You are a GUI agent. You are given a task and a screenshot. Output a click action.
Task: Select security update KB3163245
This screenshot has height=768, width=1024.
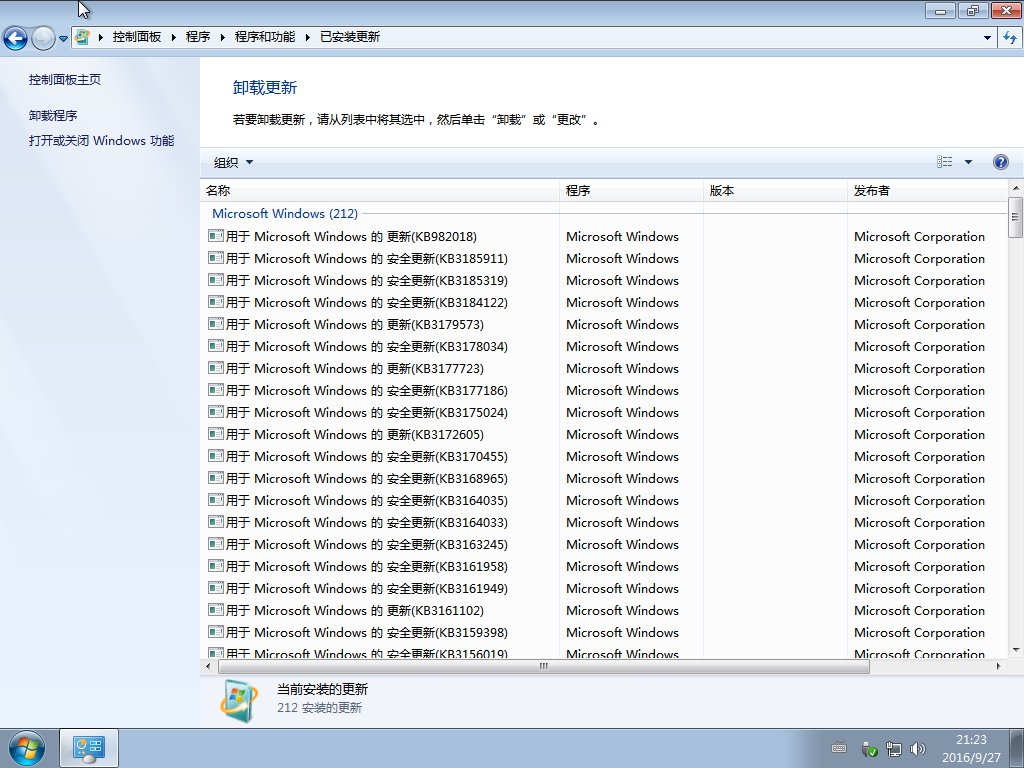point(604,545)
